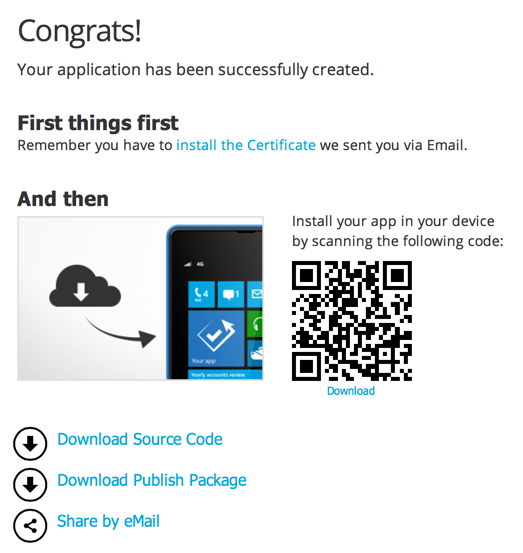
Task: Click the circular arrow icon beside Download Source Code
Action: (x=30, y=443)
